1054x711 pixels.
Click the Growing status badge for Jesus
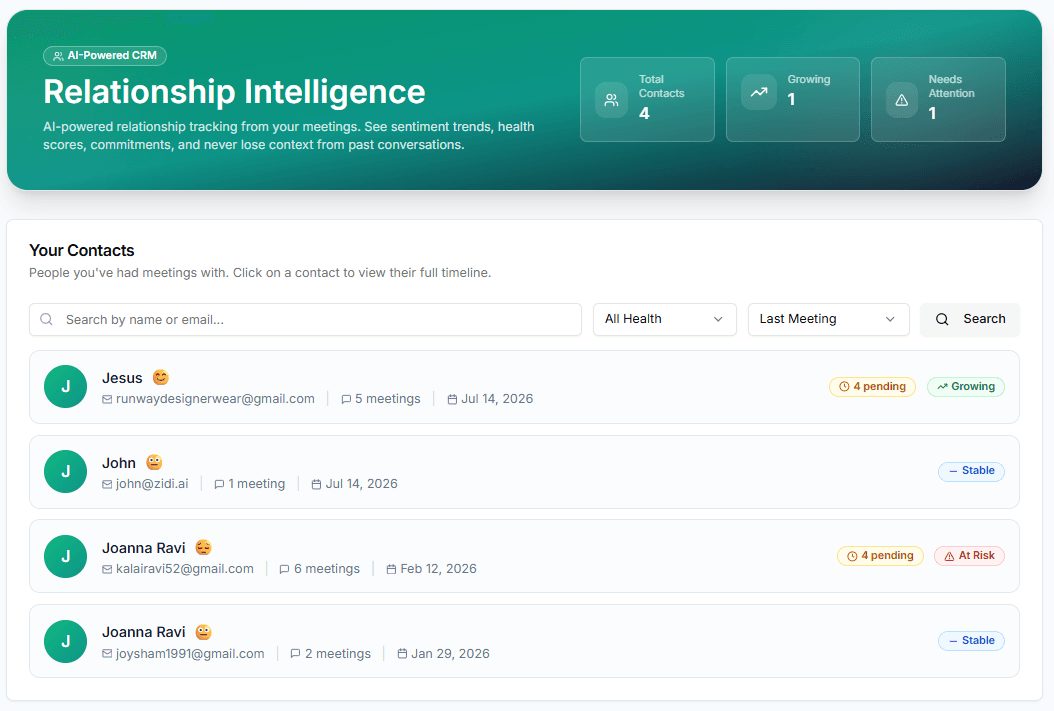click(x=966, y=386)
